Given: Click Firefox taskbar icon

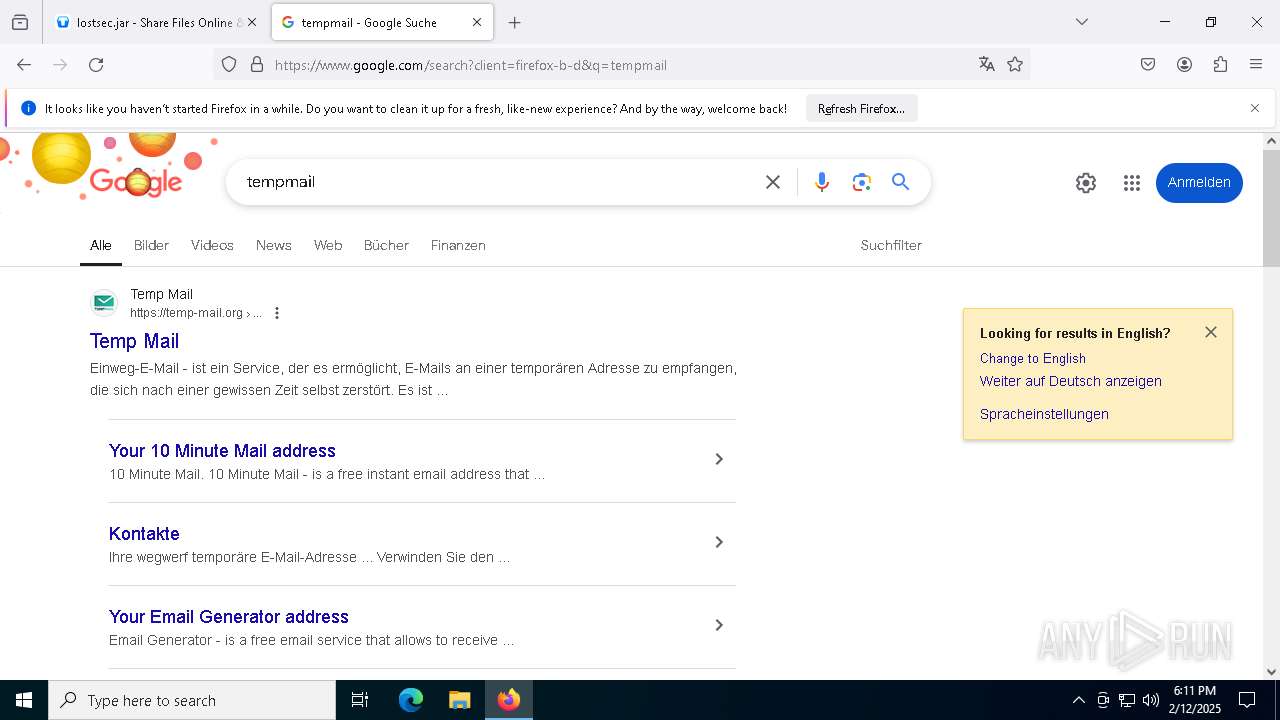Looking at the screenshot, I should (x=509, y=700).
